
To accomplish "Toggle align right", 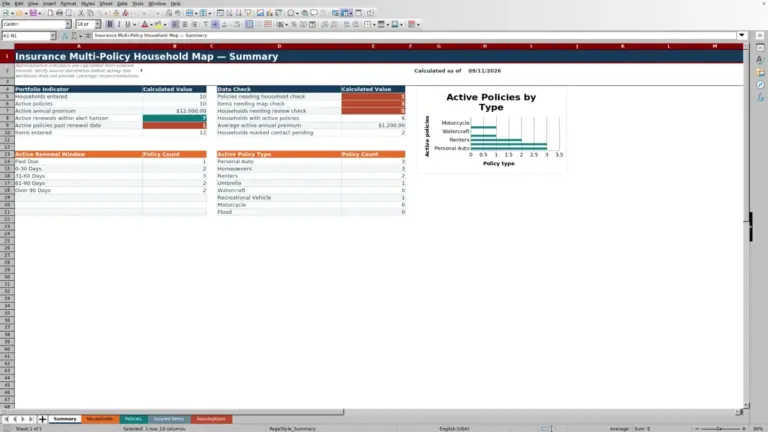I will pos(194,24).
